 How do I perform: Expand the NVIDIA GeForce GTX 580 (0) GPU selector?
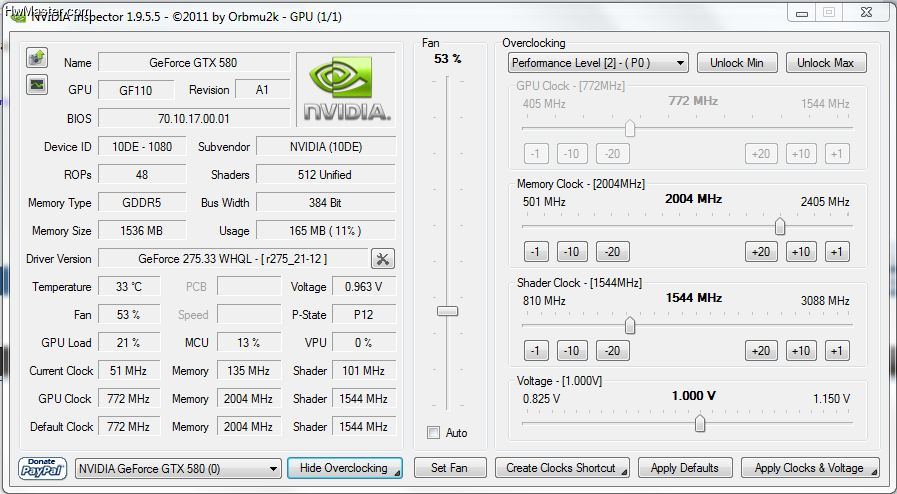(178, 469)
